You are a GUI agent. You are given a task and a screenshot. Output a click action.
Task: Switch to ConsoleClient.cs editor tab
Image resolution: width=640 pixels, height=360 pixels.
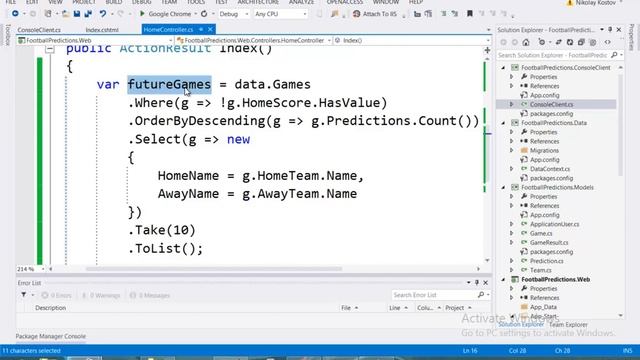[39, 30]
